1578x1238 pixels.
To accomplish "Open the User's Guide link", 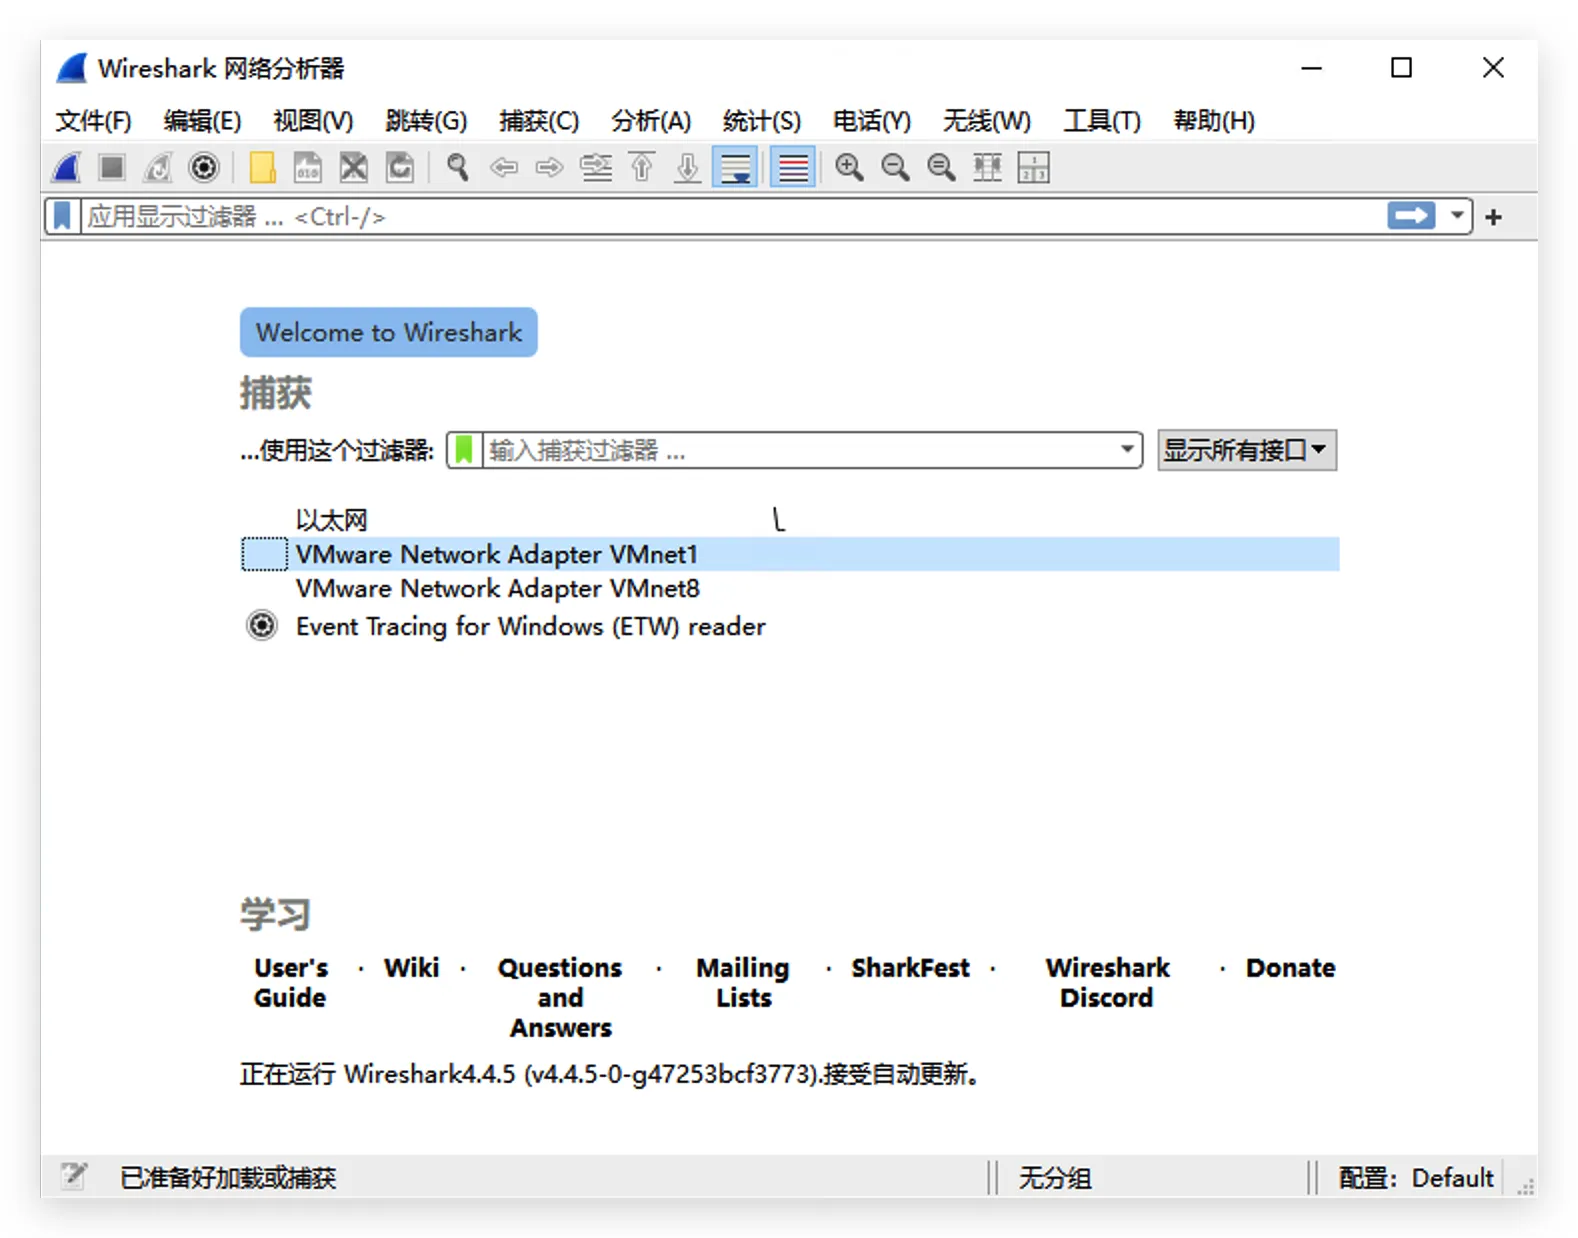I will [290, 983].
